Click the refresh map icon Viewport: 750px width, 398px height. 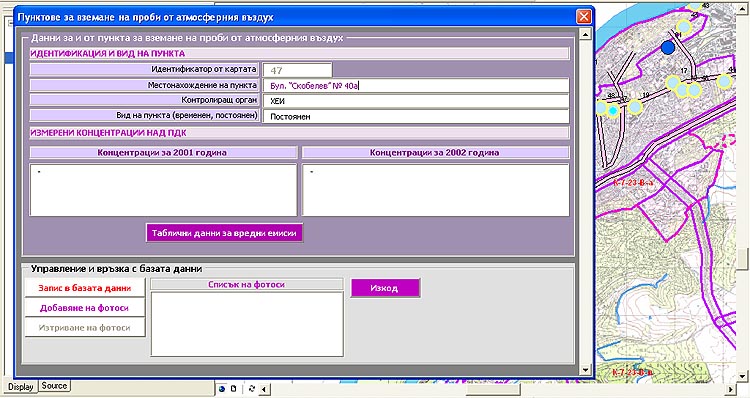point(252,388)
